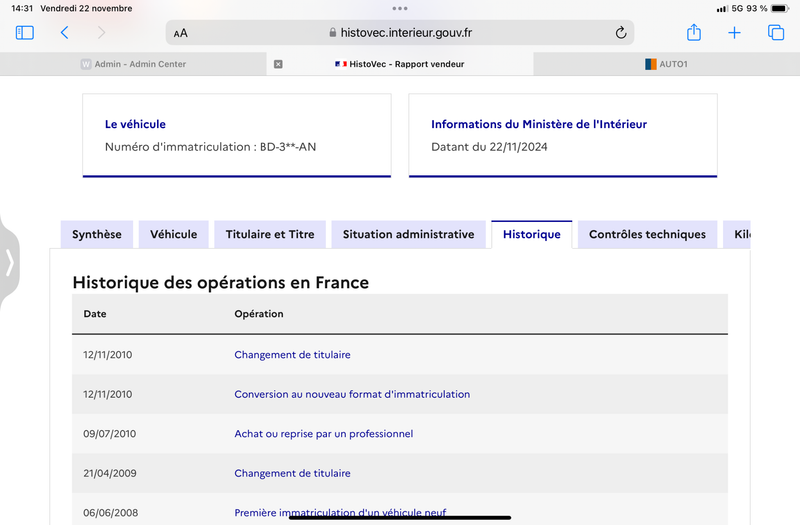Click Historique des opérations en France heading
This screenshot has height=525, width=800.
[x=220, y=283]
